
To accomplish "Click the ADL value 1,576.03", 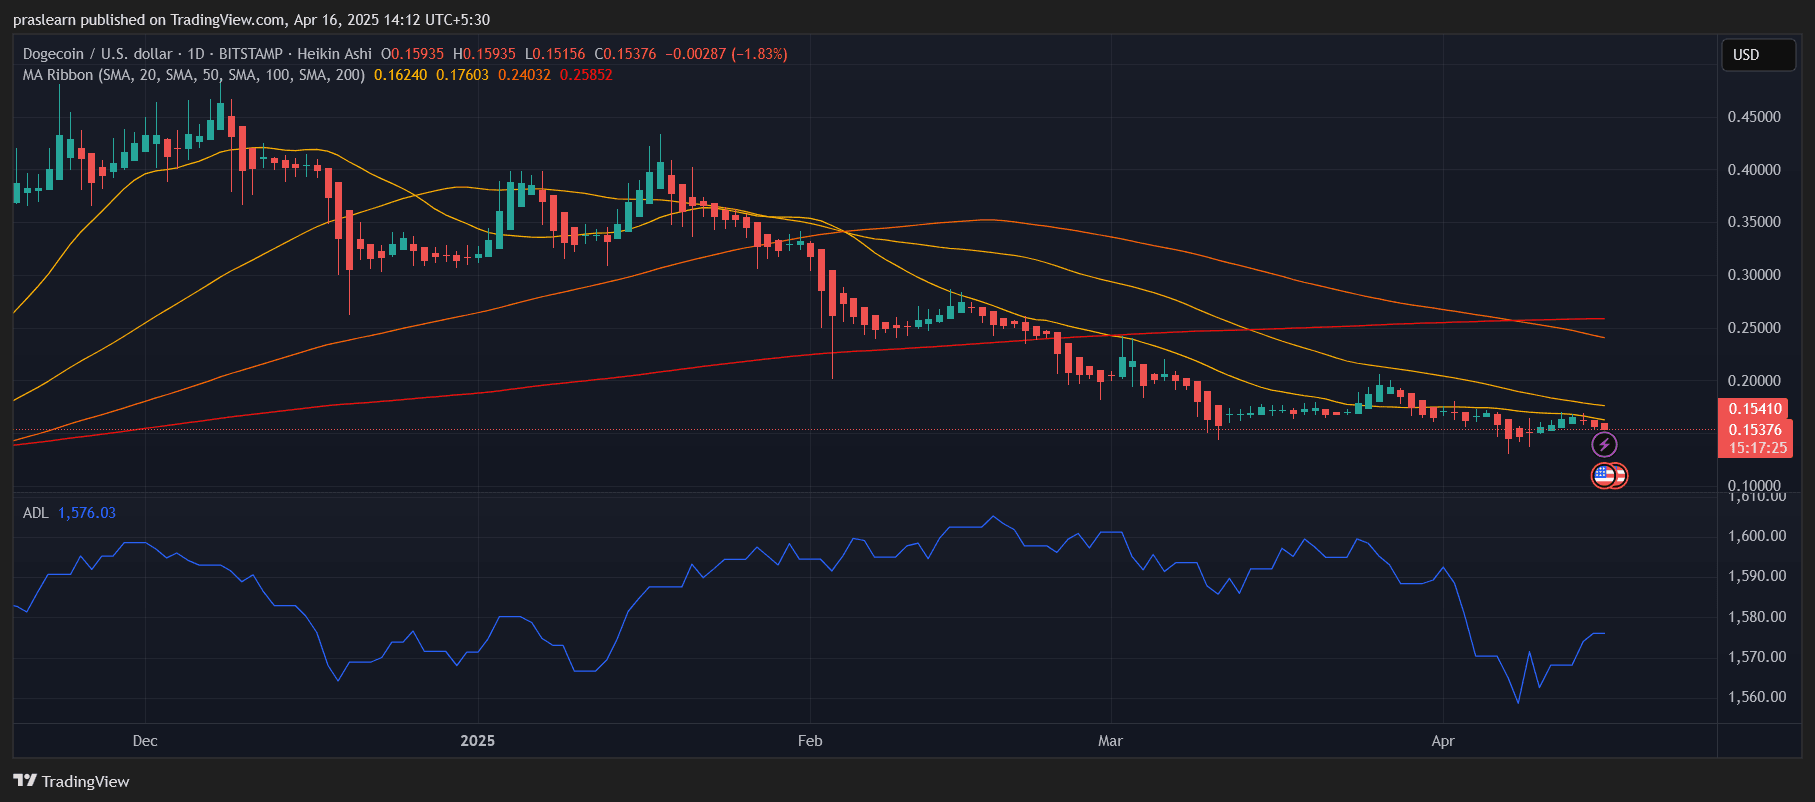I will pos(87,513).
